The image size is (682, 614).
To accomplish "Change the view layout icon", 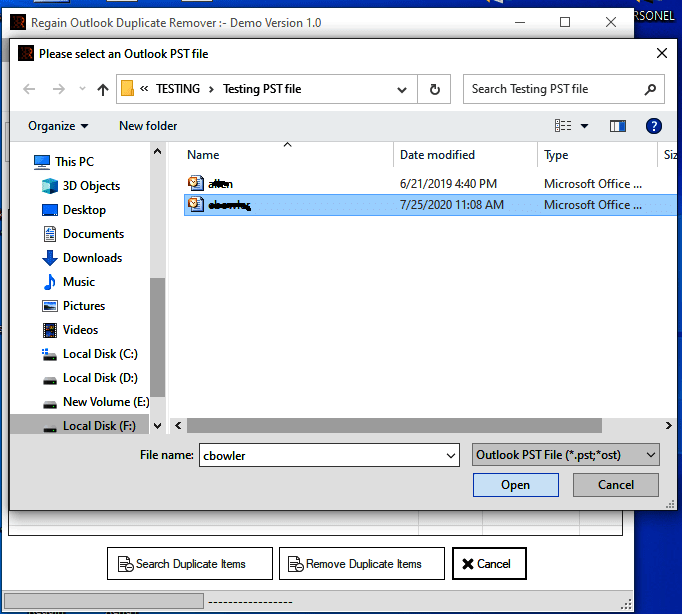I will (x=563, y=126).
